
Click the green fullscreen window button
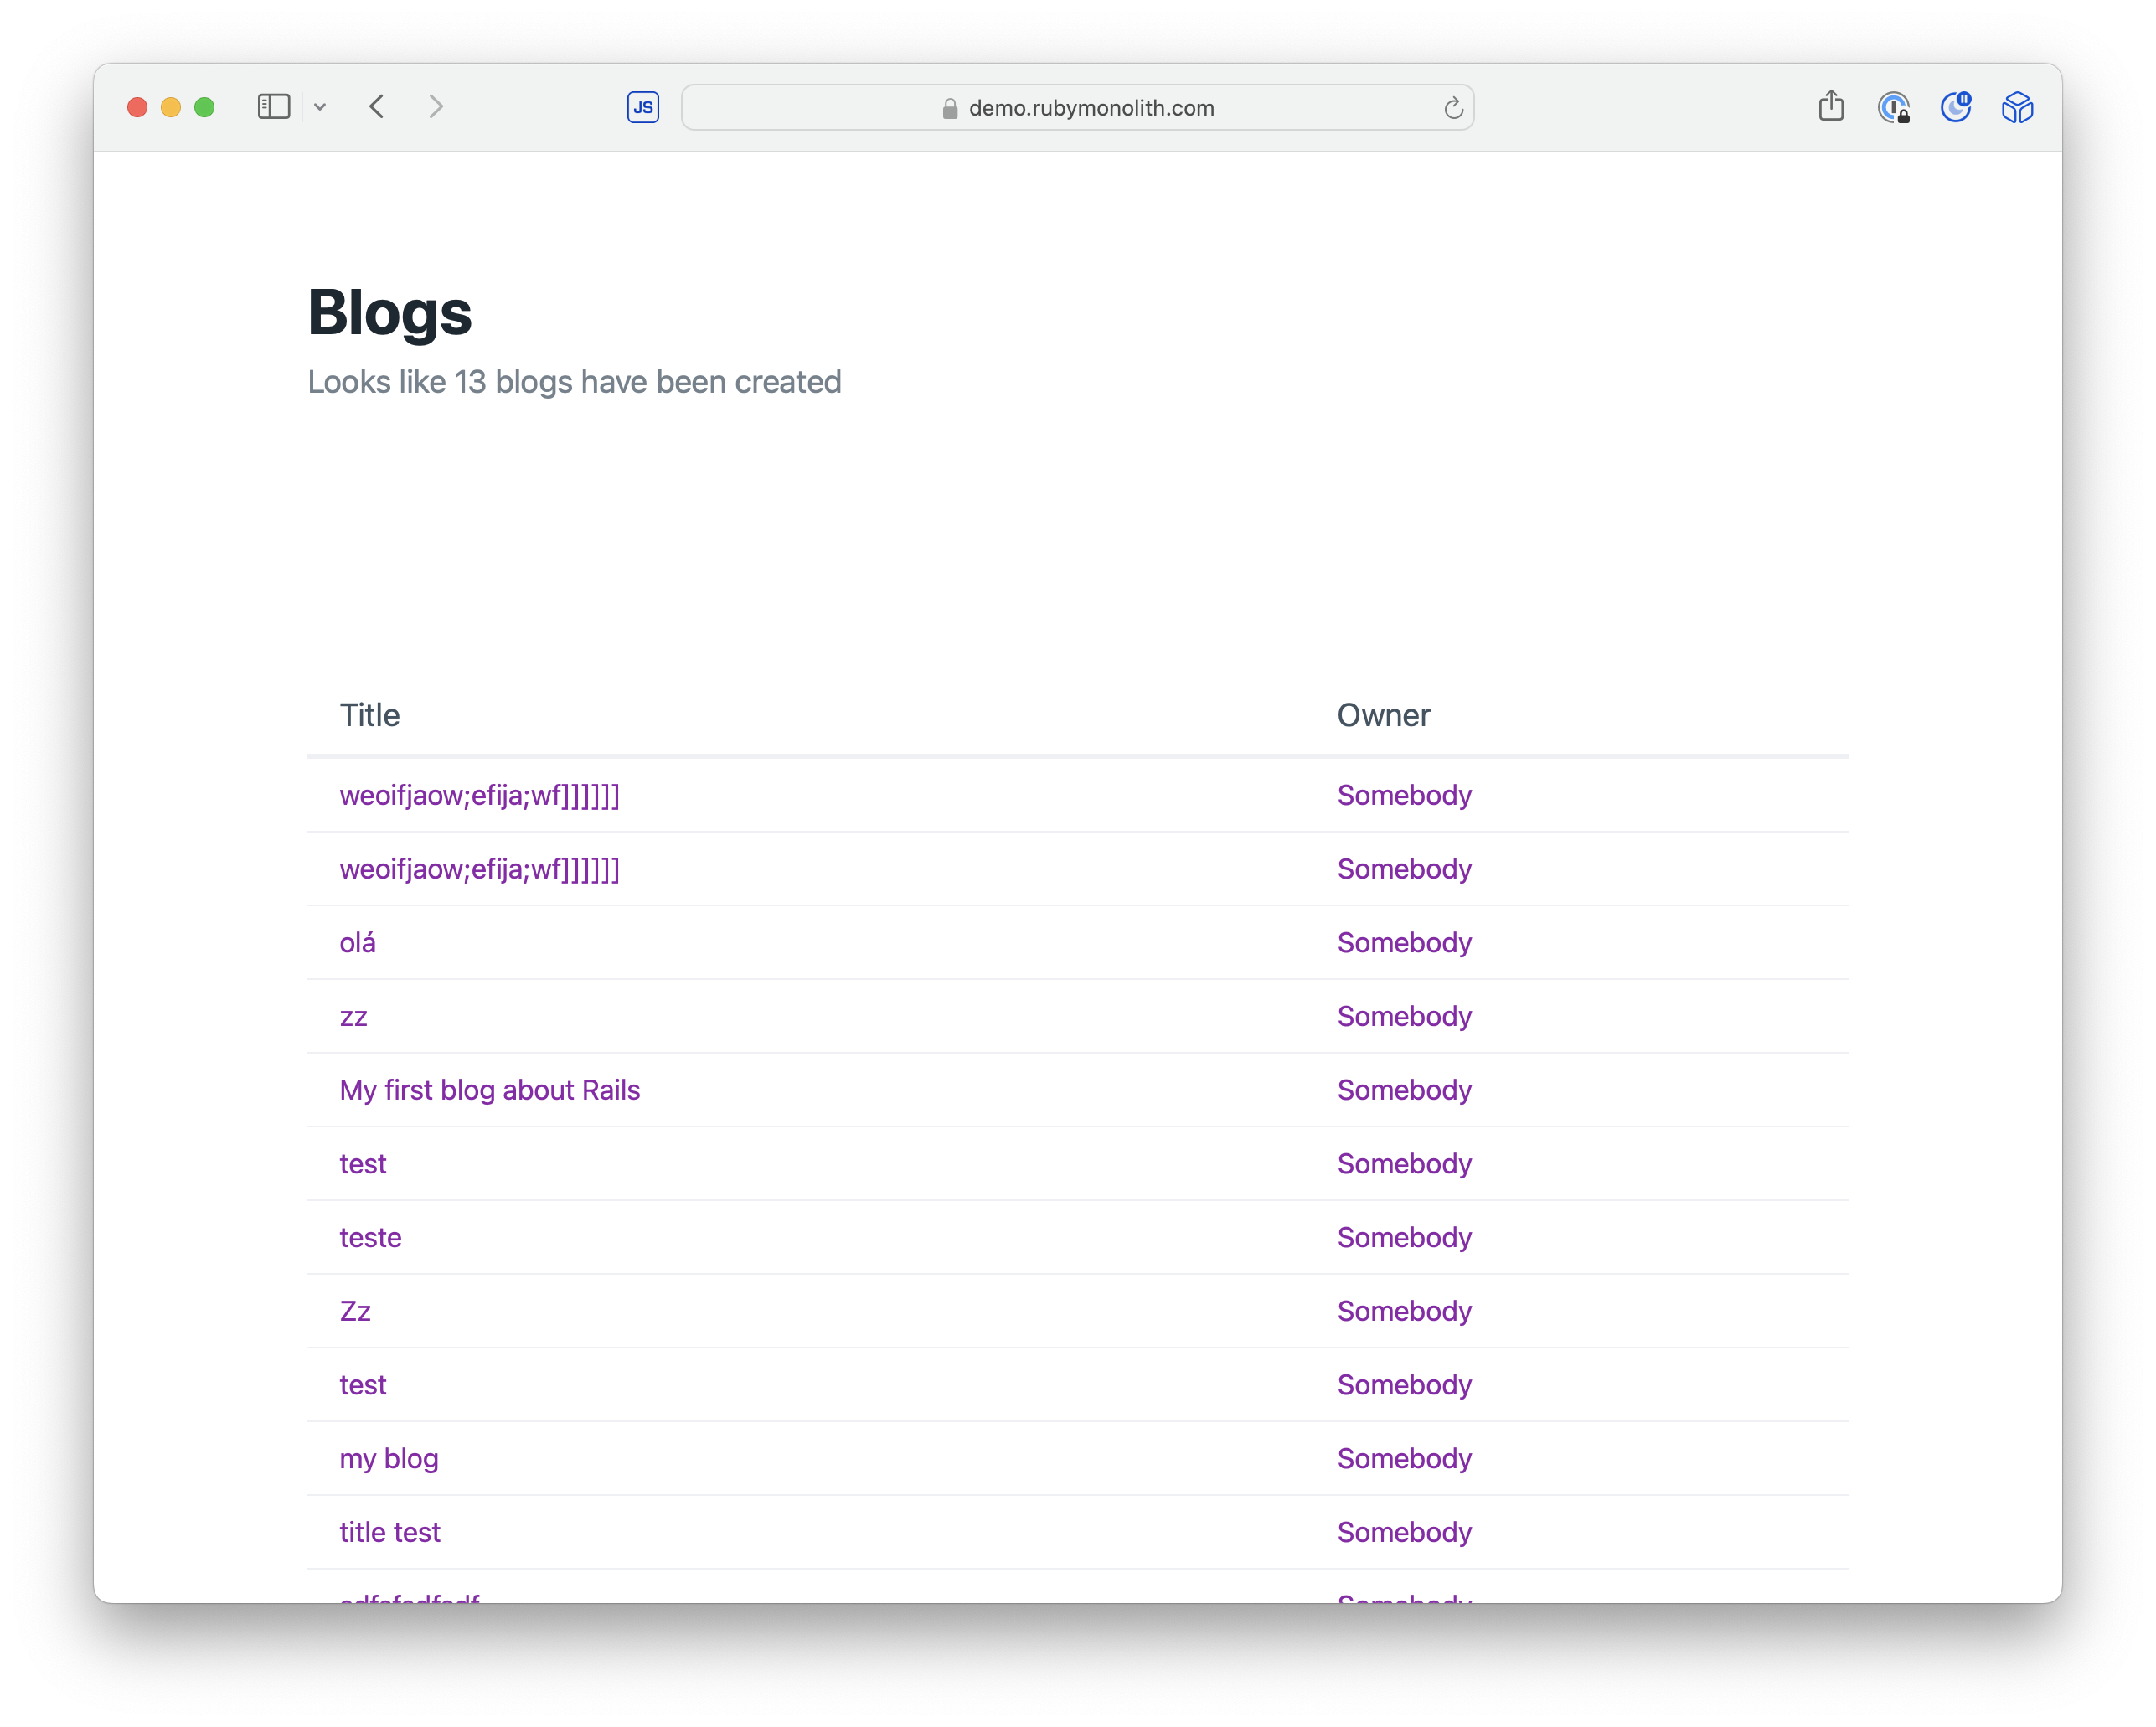click(204, 107)
